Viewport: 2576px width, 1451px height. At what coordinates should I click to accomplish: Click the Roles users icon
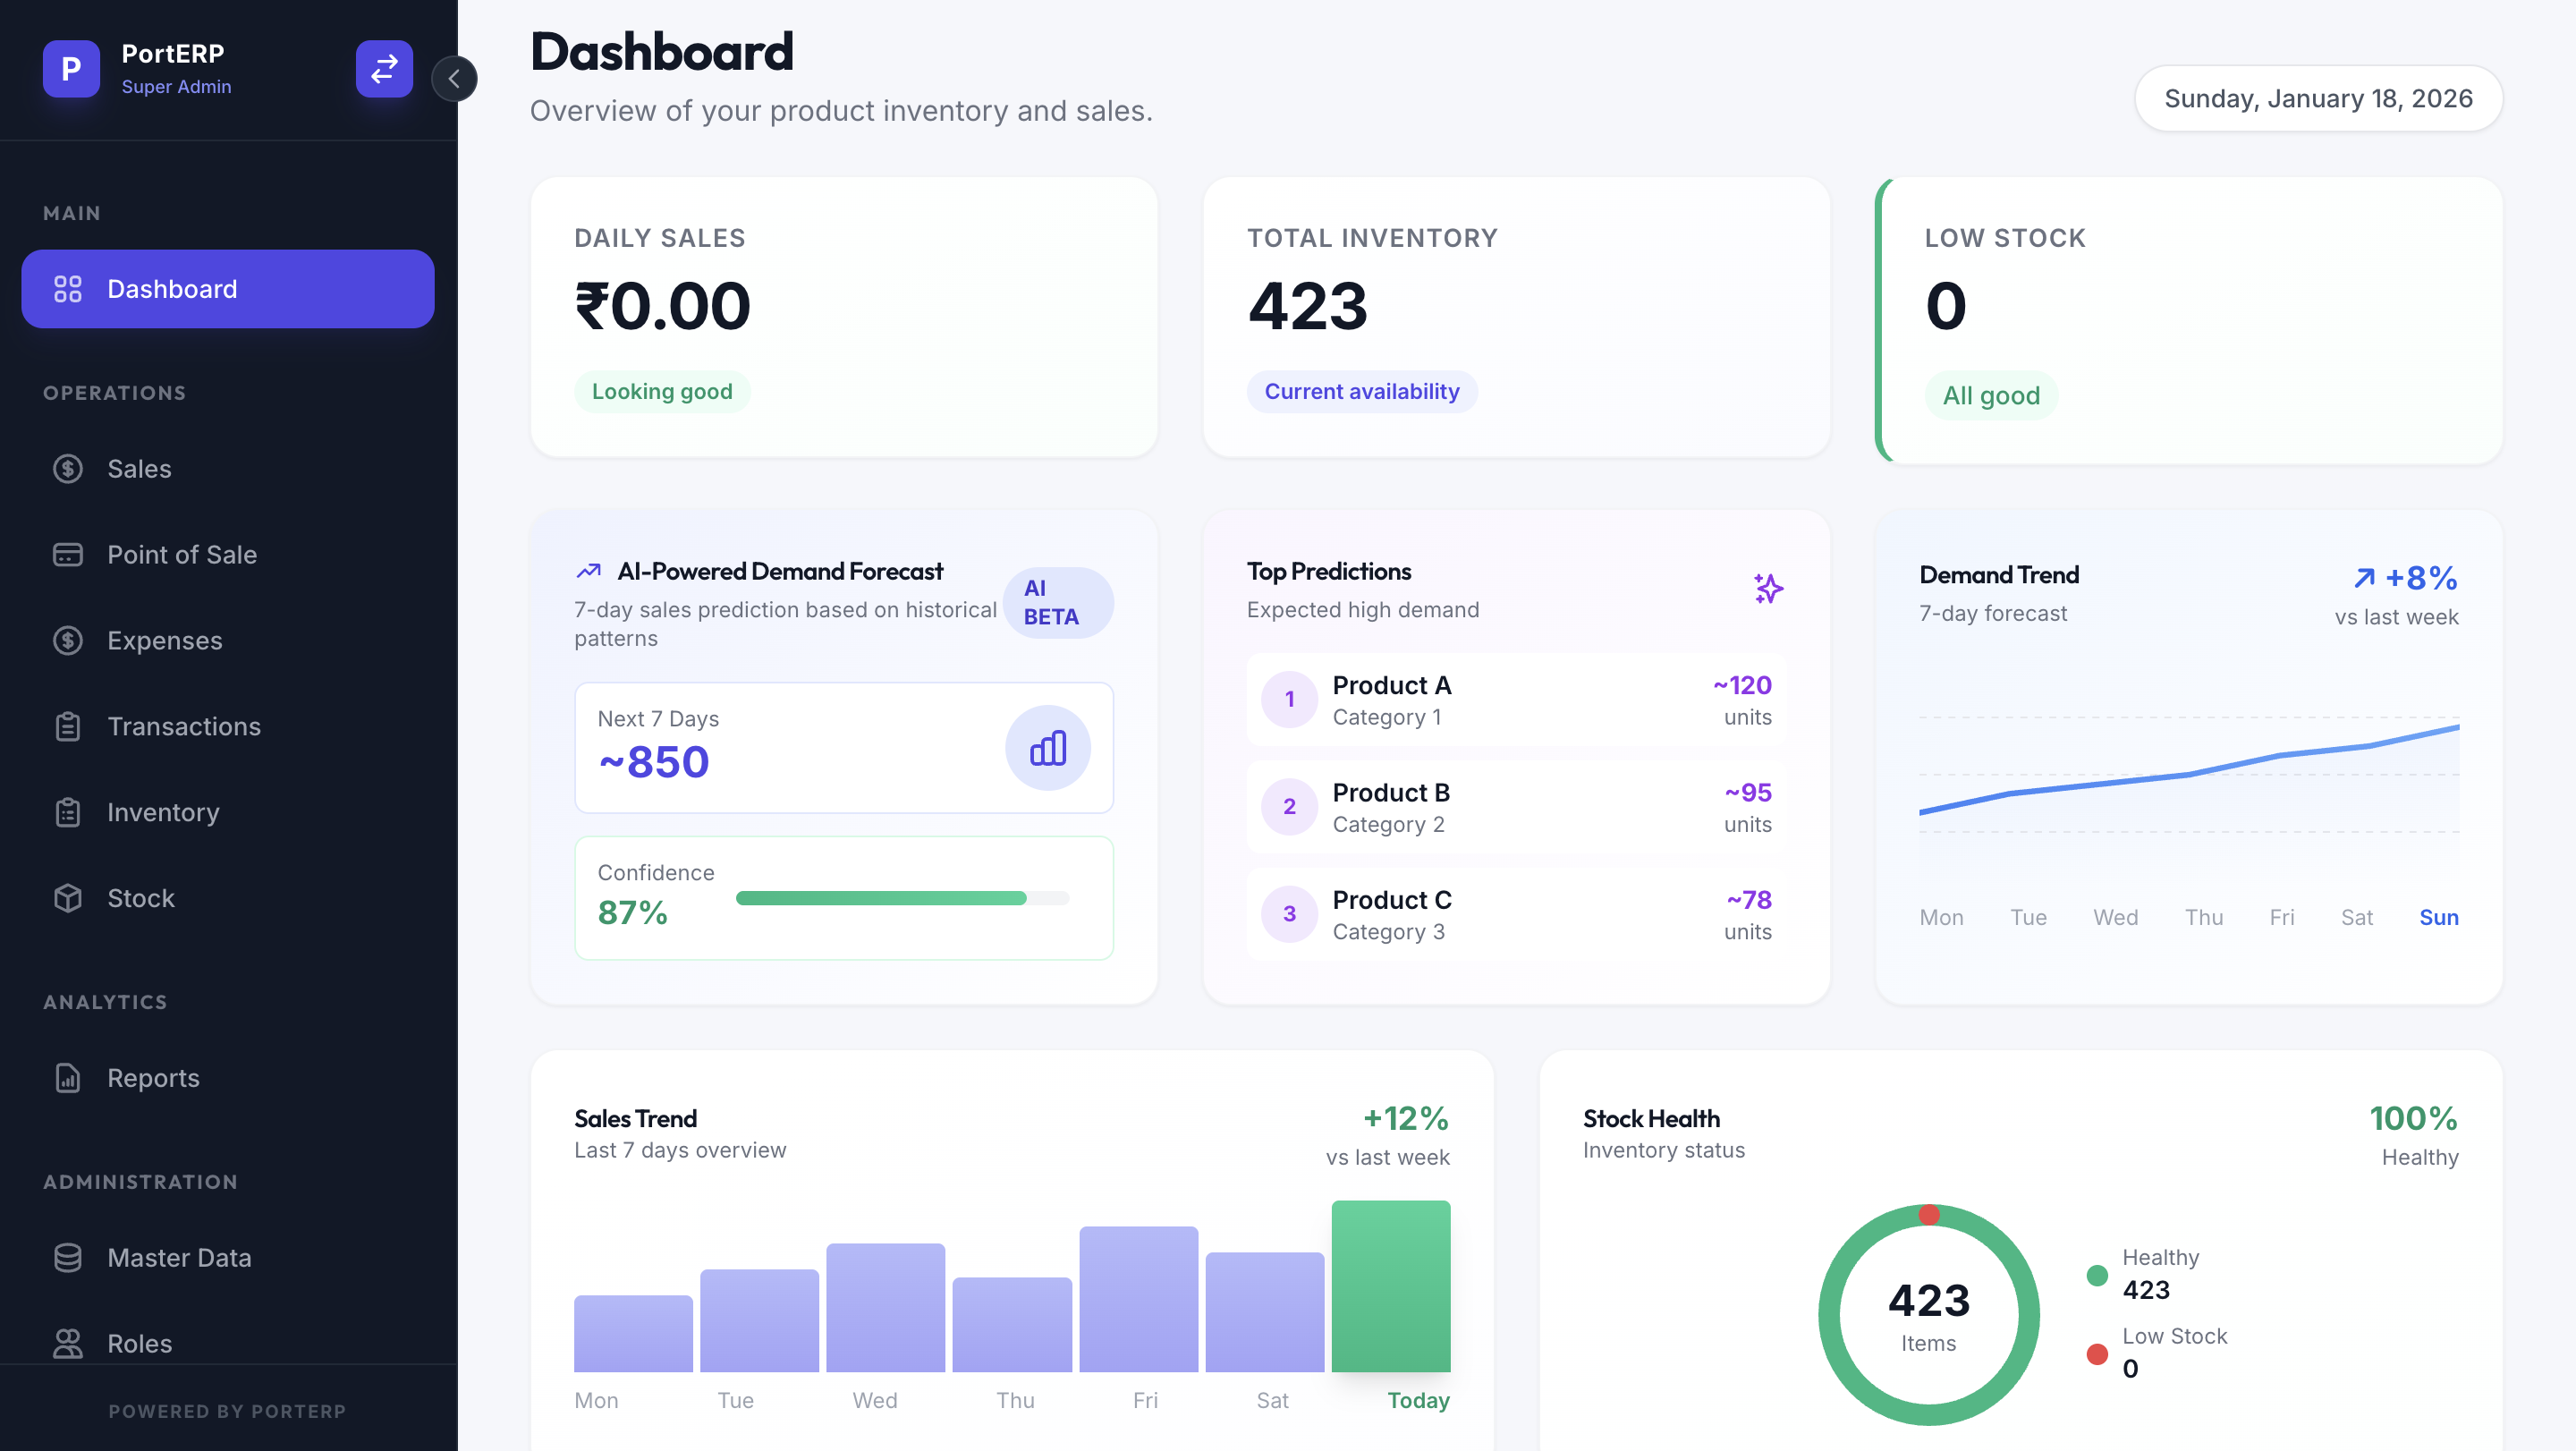[x=68, y=1343]
